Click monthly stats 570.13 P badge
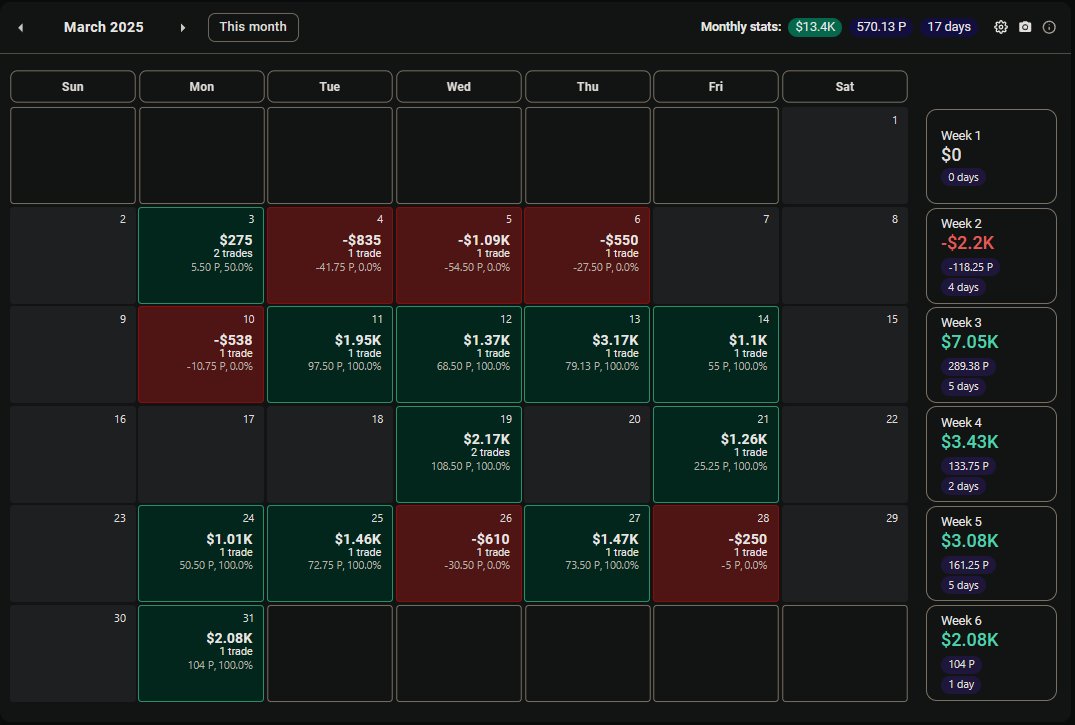 coord(881,27)
